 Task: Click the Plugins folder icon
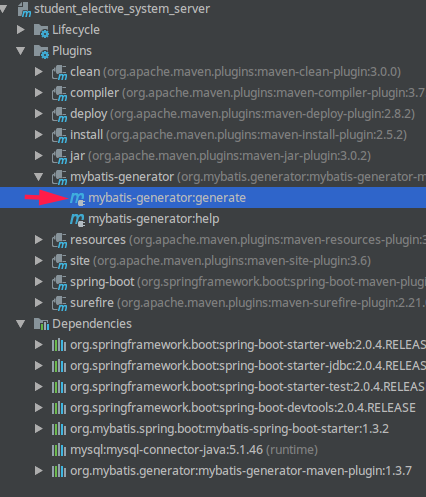coord(41,51)
